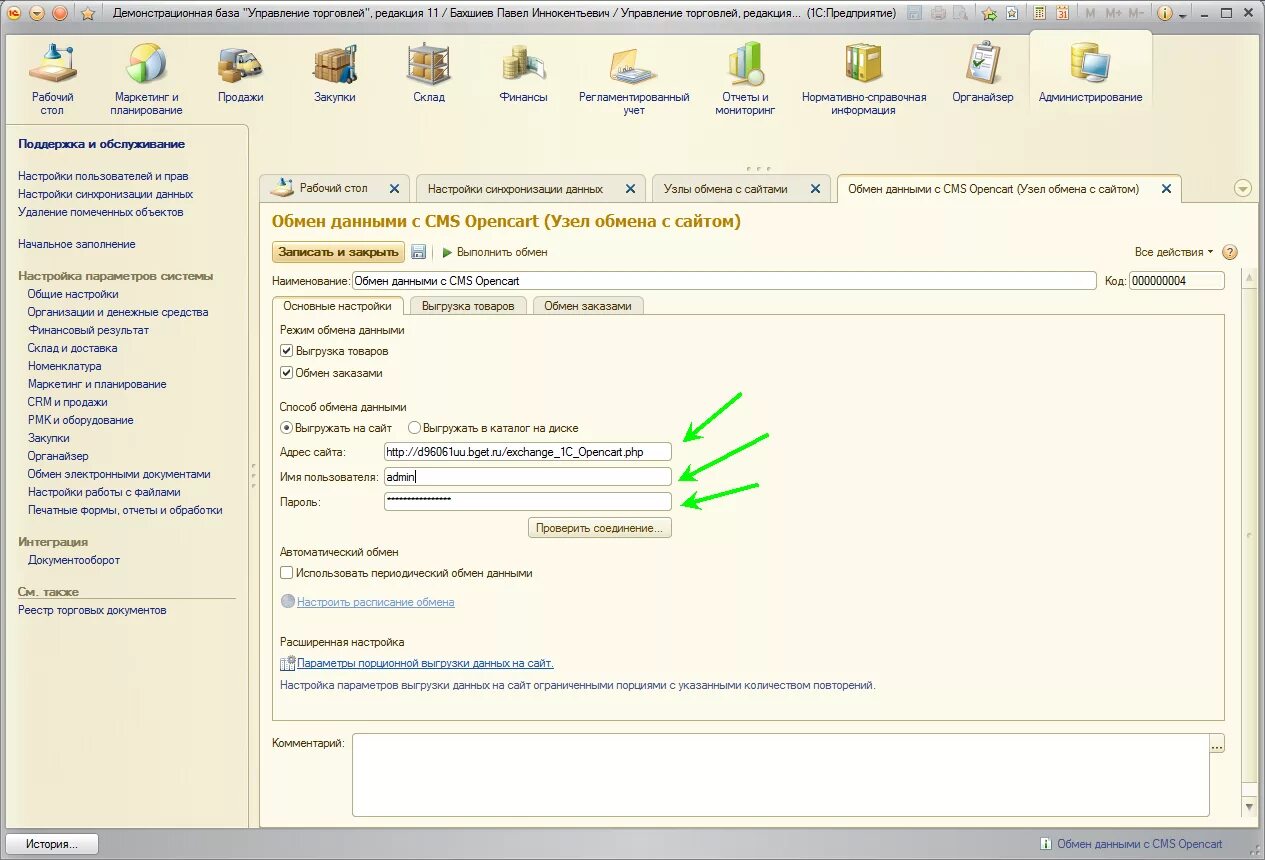Viewport: 1265px width, 860px height.
Task: Click the M+ memory button in title bar
Action: click(1113, 13)
